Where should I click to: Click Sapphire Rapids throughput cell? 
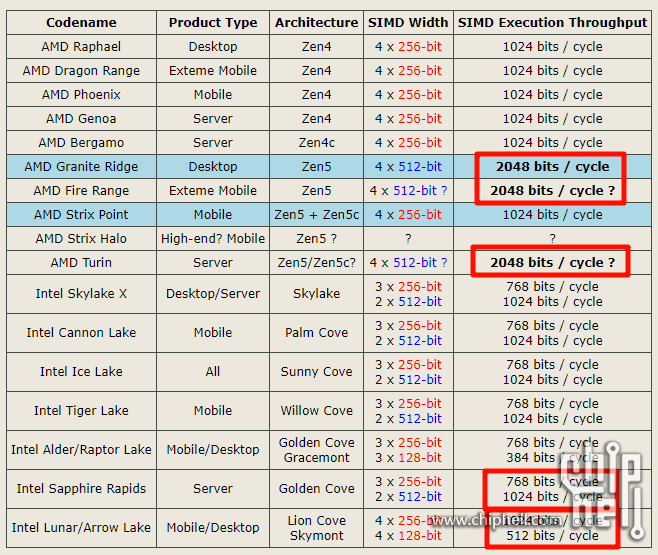(552, 489)
